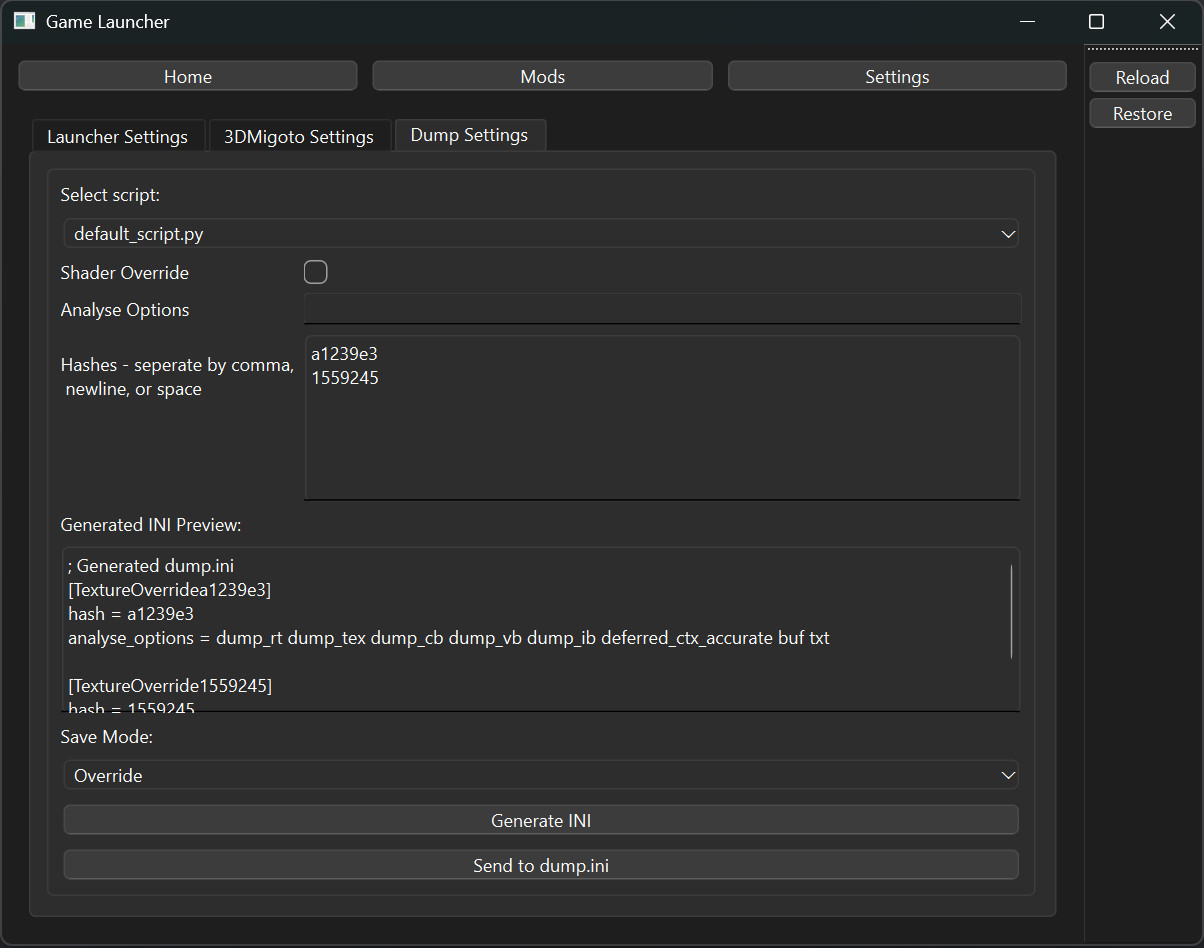Screen dimensions: 1204x948
Task: Open the 3DMigoto Settings tab
Action: click(298, 136)
